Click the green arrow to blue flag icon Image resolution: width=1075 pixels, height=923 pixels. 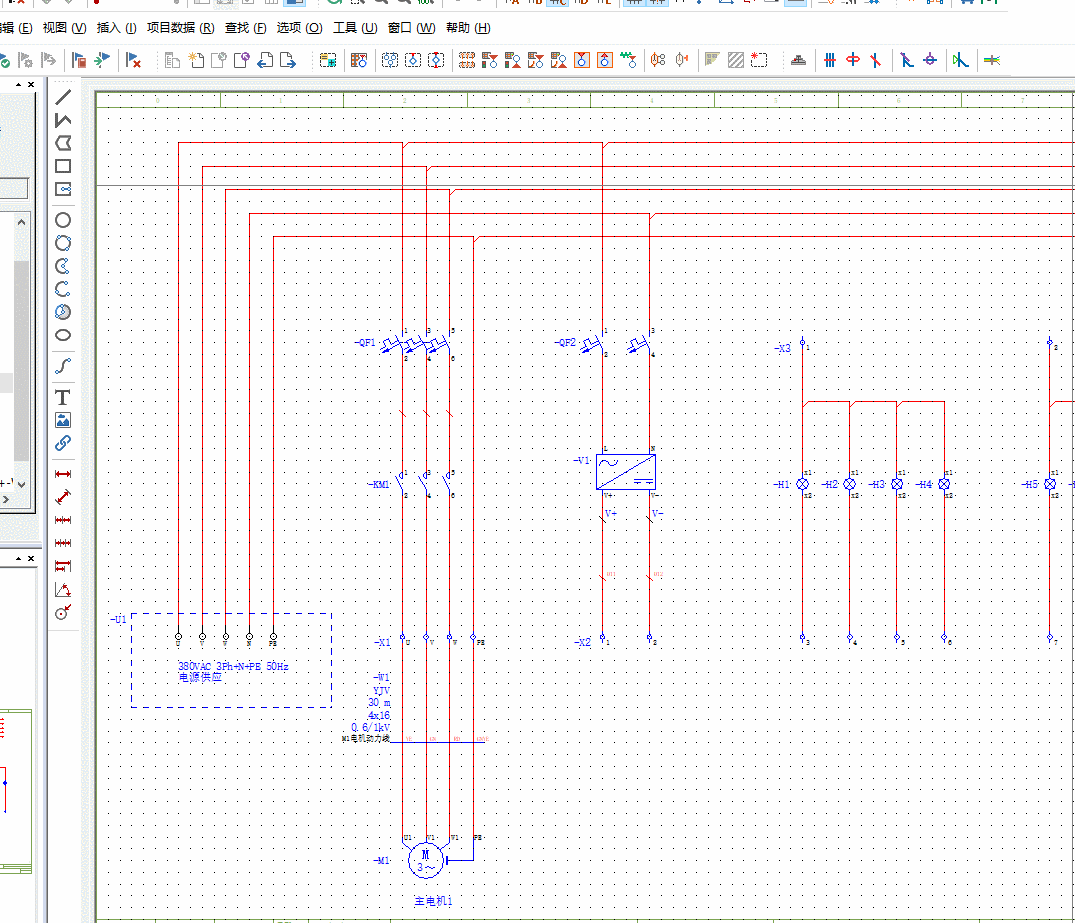click(102, 60)
